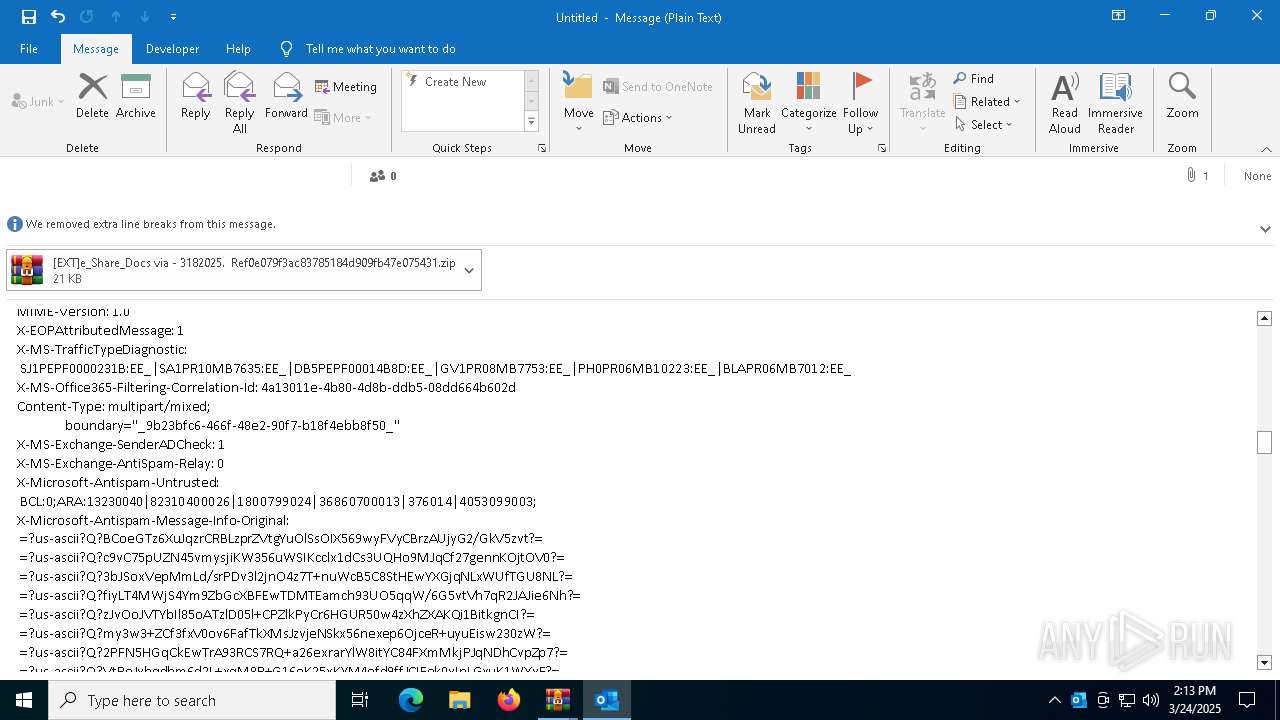Screen dimensions: 1280x720
Task: Open WinRAR from taskbar
Action: click(557, 700)
